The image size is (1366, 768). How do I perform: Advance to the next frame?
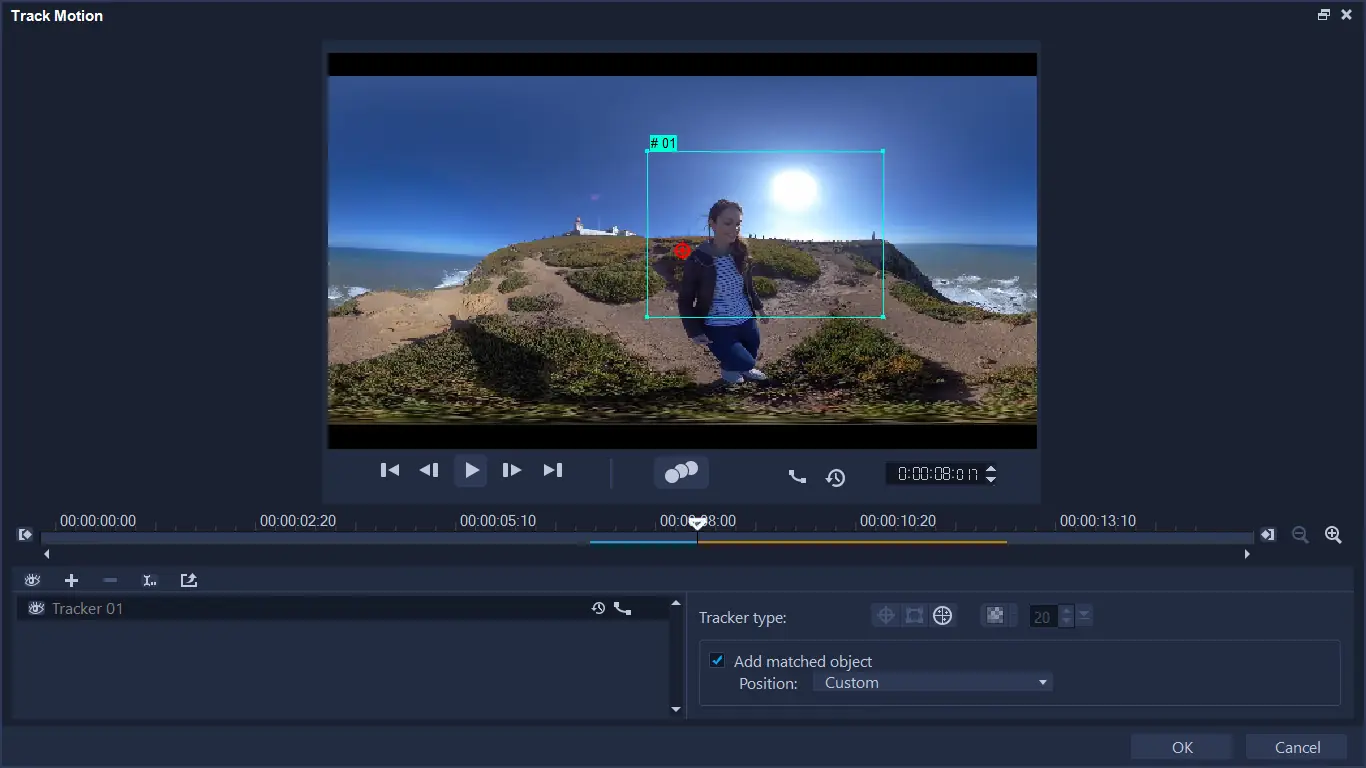(511, 470)
